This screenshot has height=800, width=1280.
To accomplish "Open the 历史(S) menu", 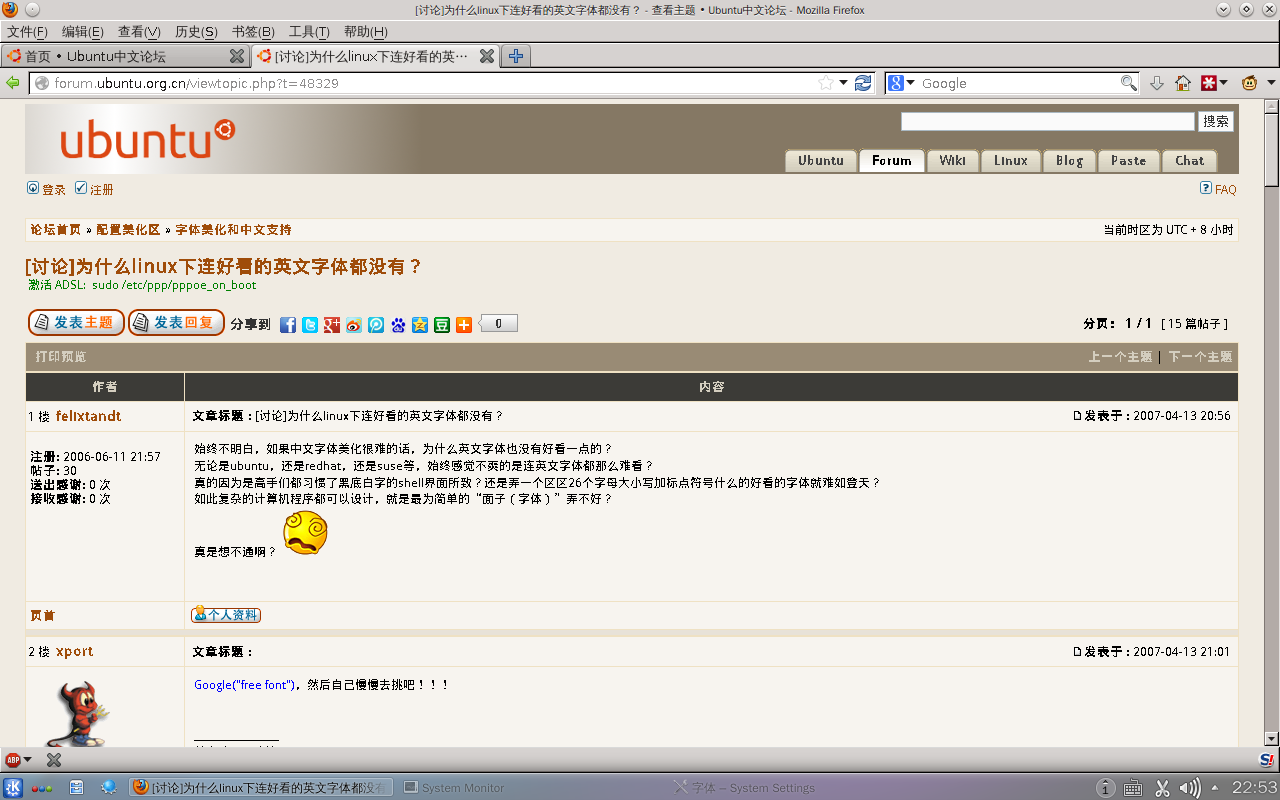I will tap(196, 32).
